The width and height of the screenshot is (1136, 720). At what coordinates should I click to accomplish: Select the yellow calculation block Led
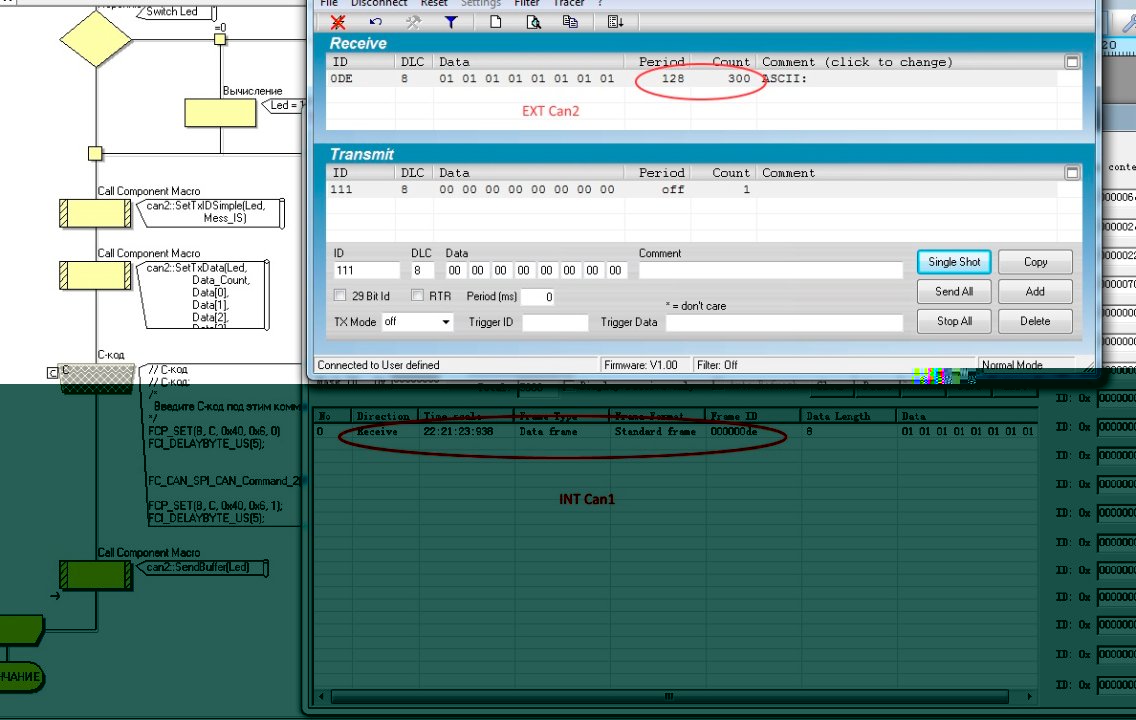220,113
